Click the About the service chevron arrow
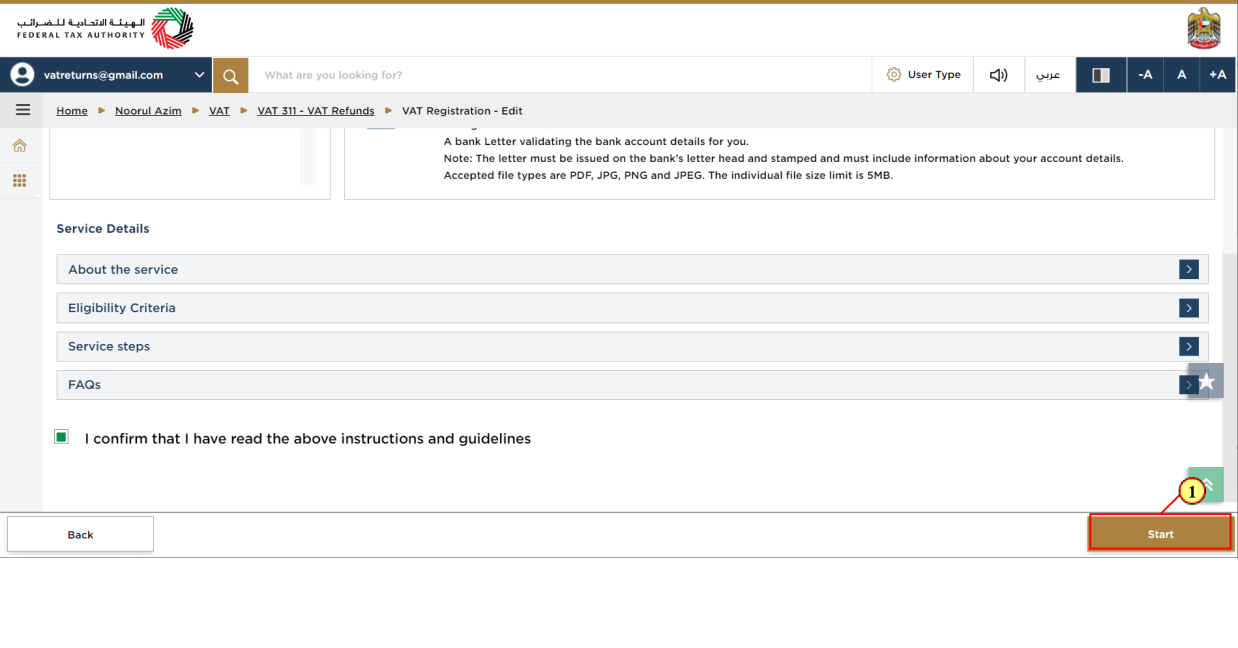 [x=1188, y=269]
